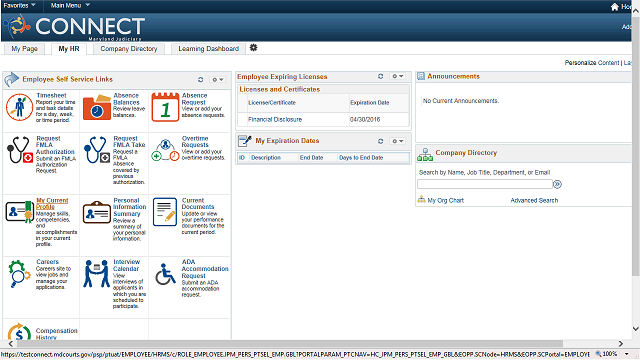Viewport: 640px width, 360px height.
Task: Open the Personal Information Summary link
Action: pyautogui.click(x=129, y=207)
